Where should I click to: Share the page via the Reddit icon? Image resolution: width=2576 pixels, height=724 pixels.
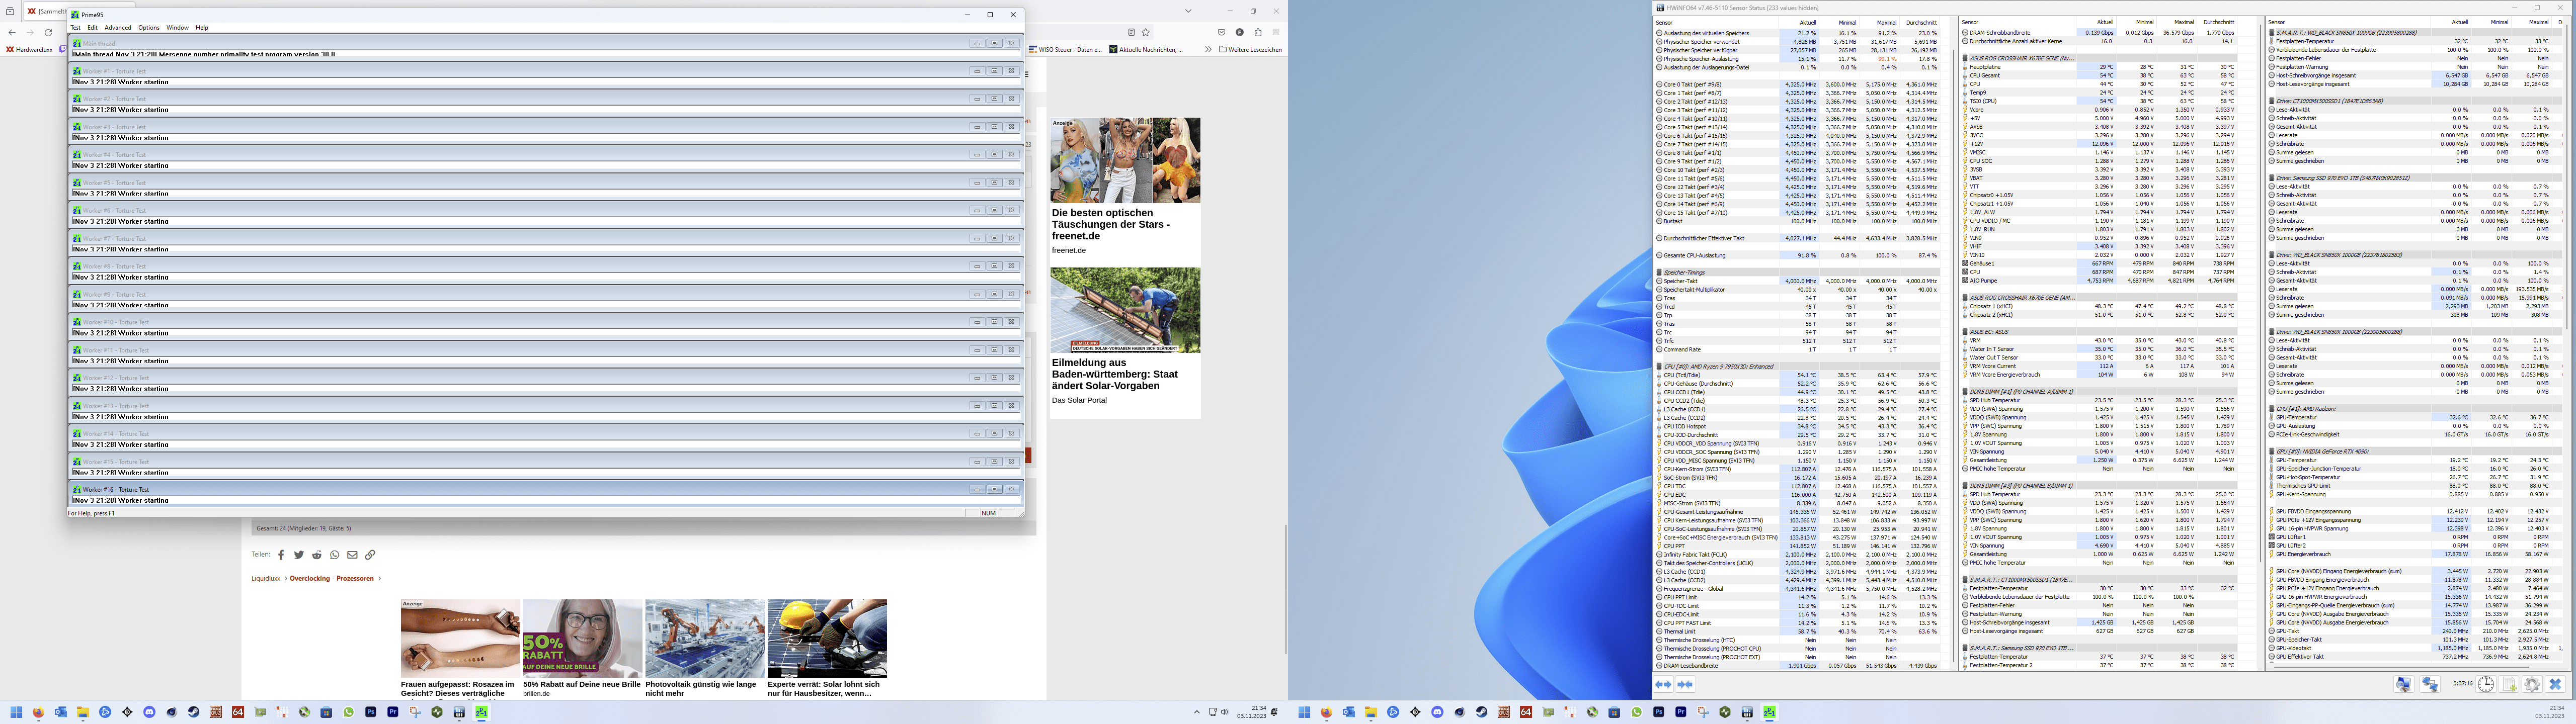point(317,555)
